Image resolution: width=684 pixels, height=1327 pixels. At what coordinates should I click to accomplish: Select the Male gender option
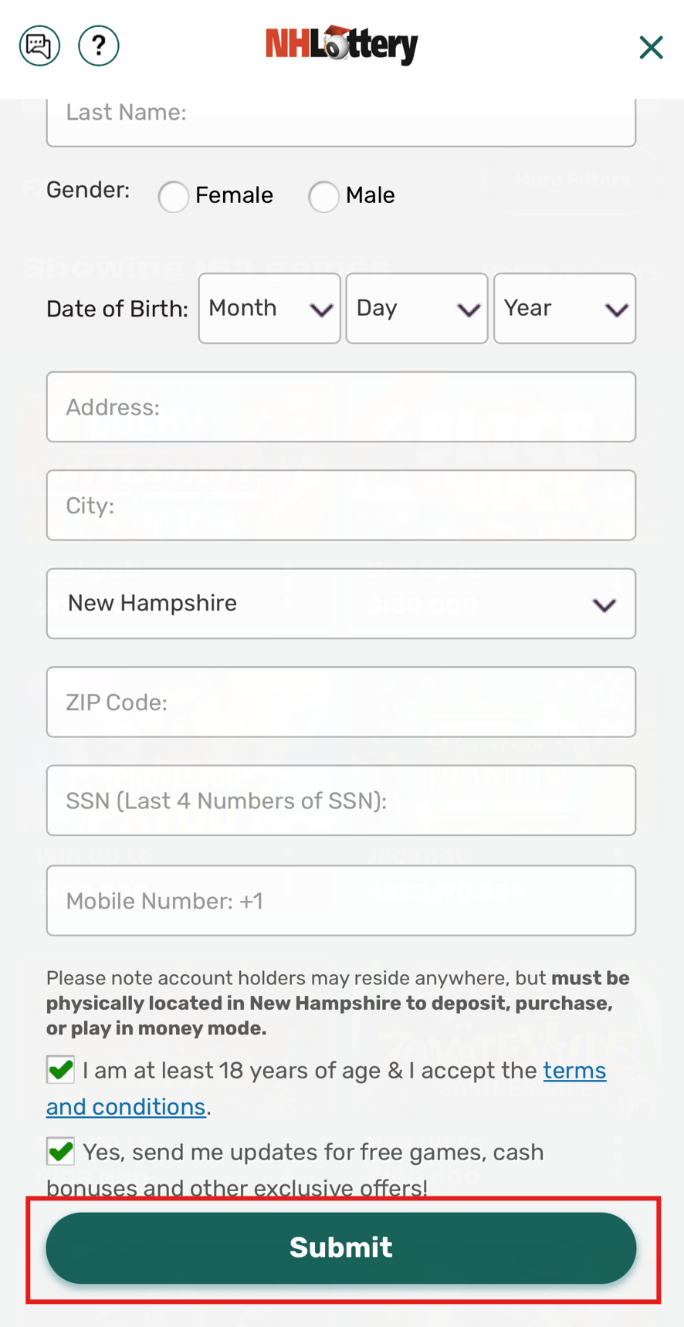pyautogui.click(x=323, y=197)
